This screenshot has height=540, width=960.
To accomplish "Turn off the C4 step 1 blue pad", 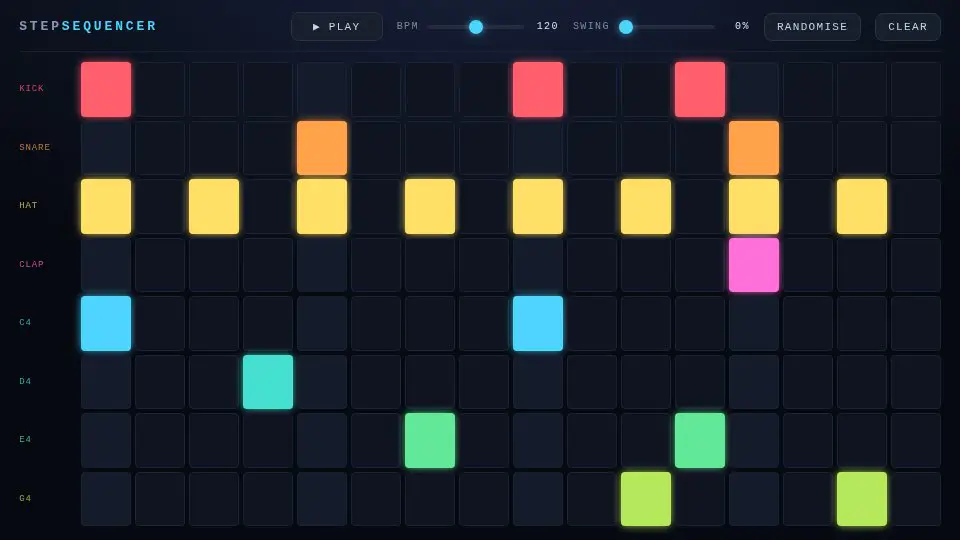I will coord(106,323).
